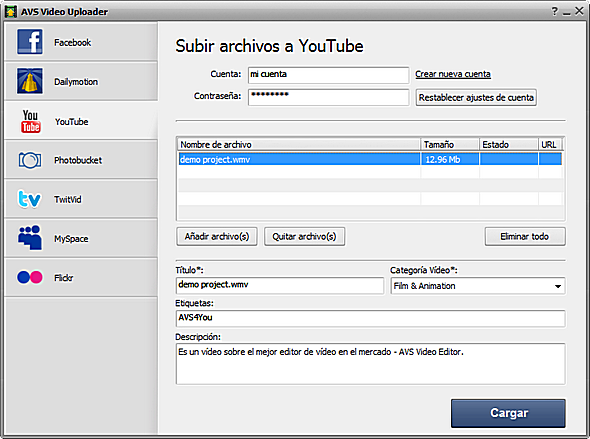Click Quitar archivo(s) button

click(x=304, y=236)
